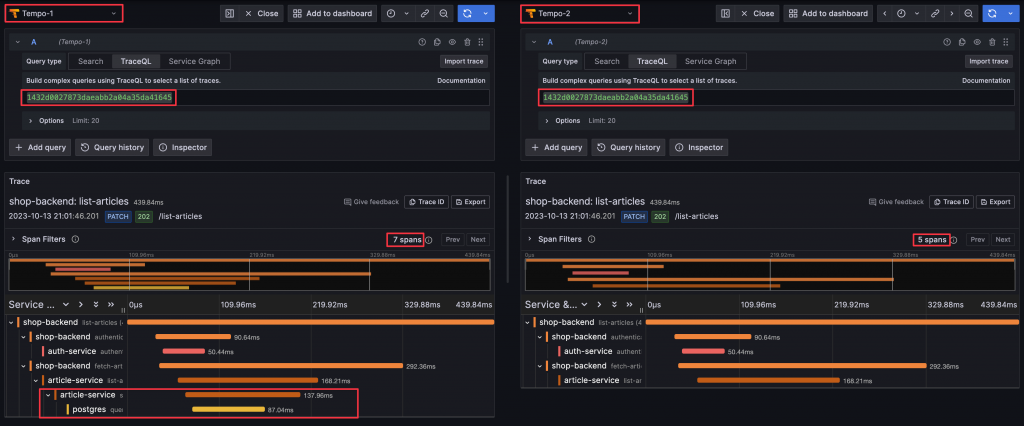Select Search query type in Tempo-1
Viewport: 1024px width, 426px height.
(x=91, y=61)
